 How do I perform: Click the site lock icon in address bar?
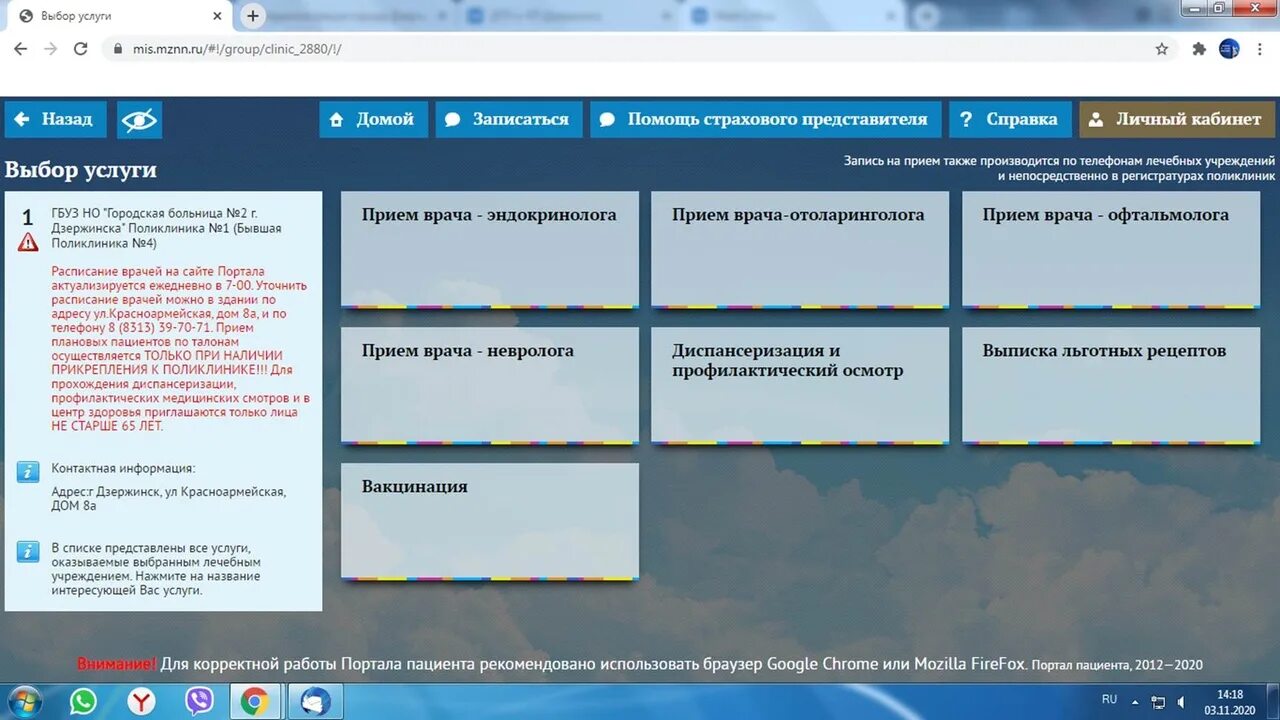(x=117, y=49)
